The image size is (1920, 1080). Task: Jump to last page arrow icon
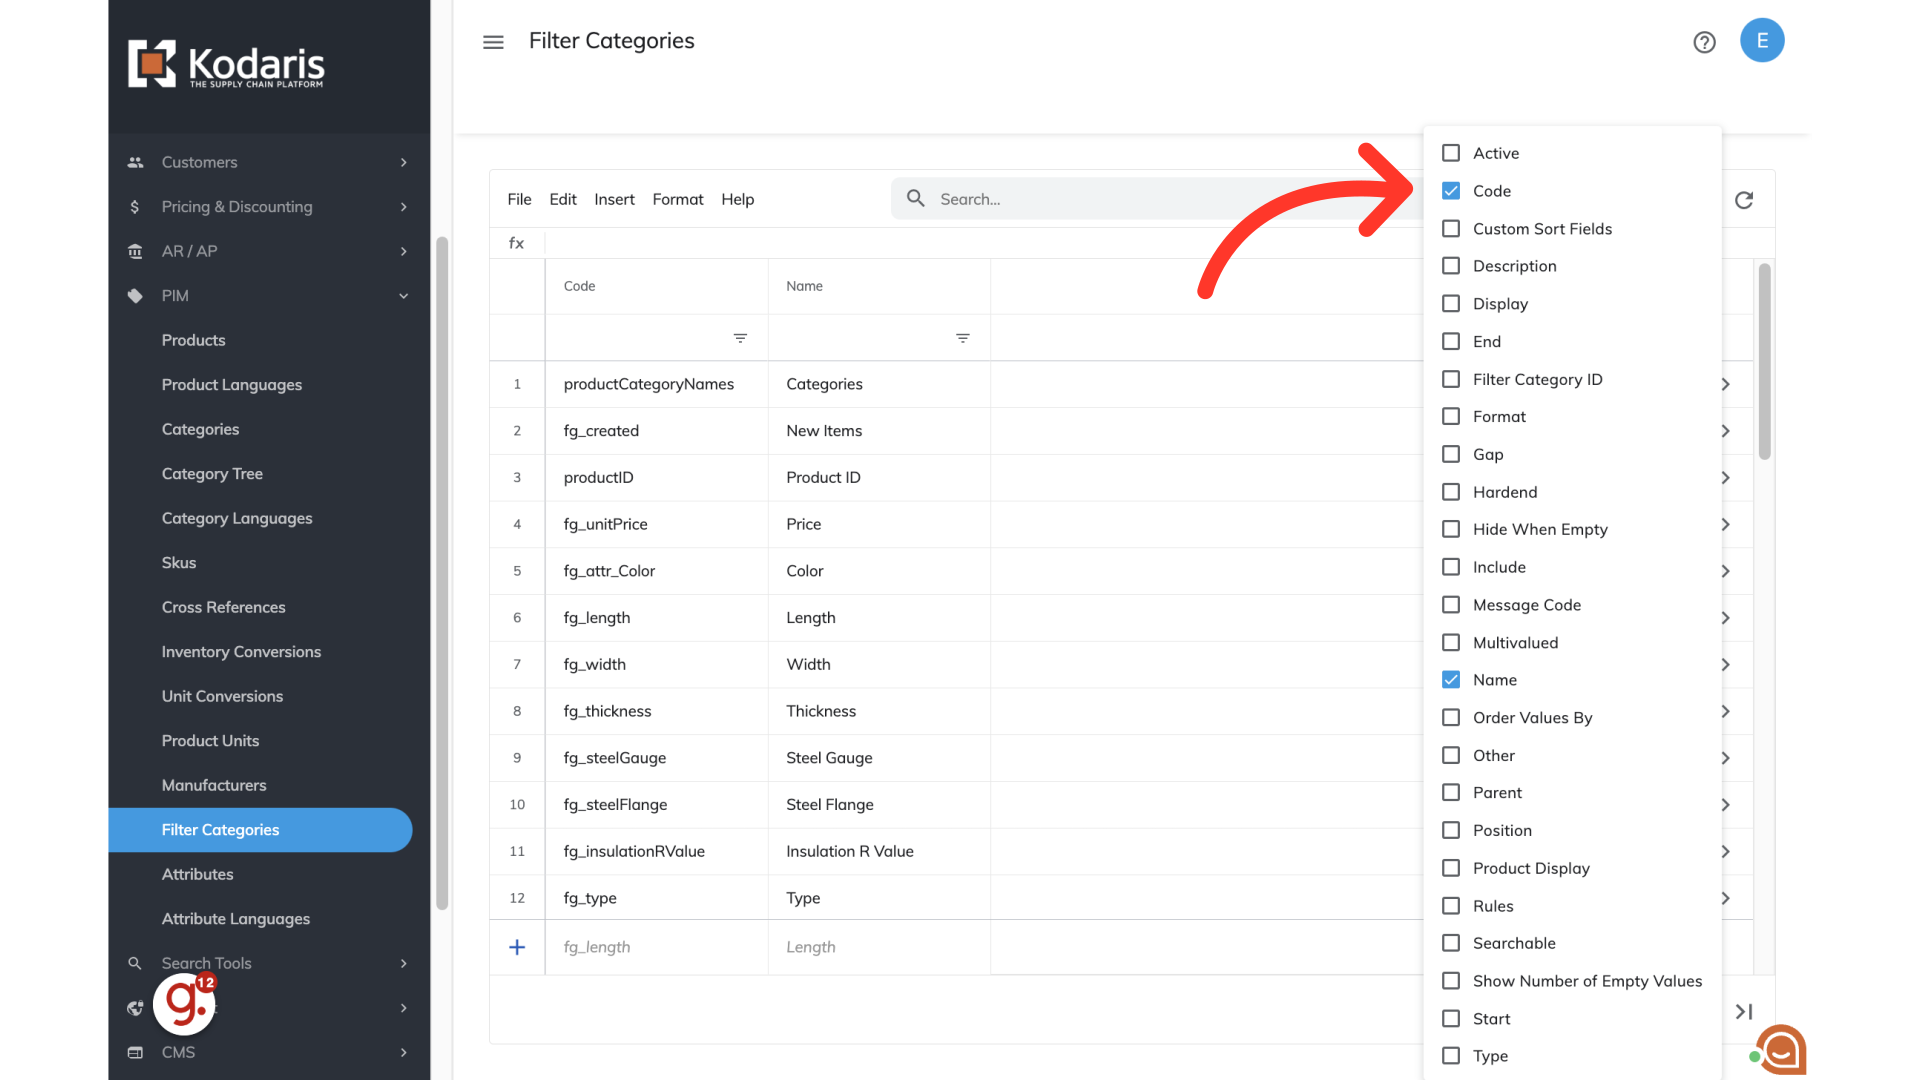point(1744,1012)
